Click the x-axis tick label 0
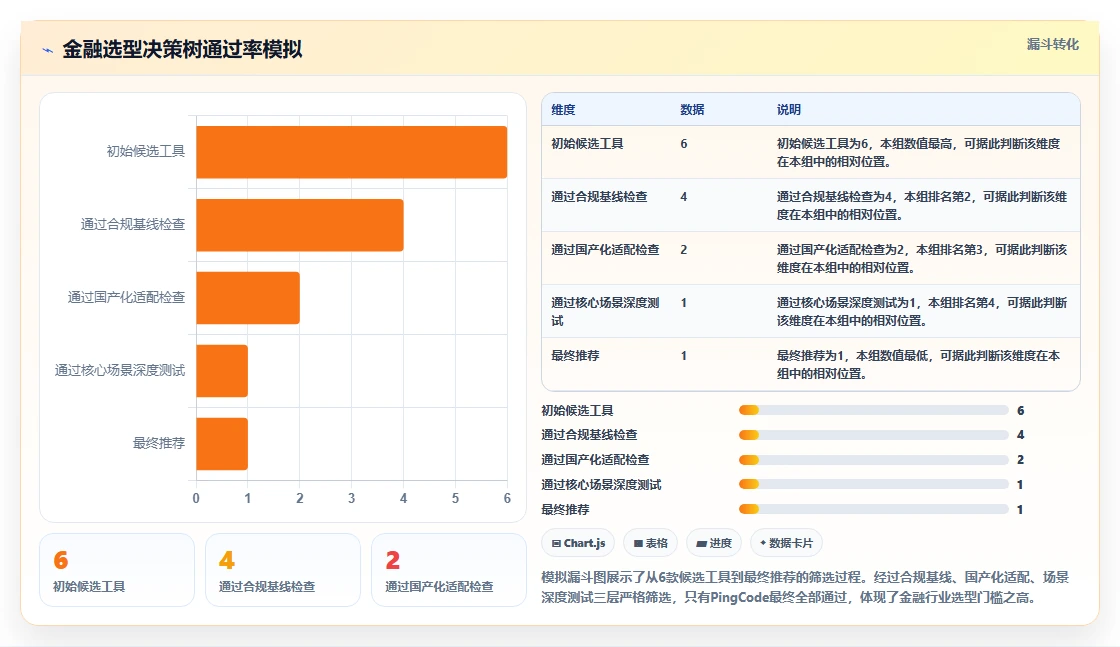 point(196,498)
